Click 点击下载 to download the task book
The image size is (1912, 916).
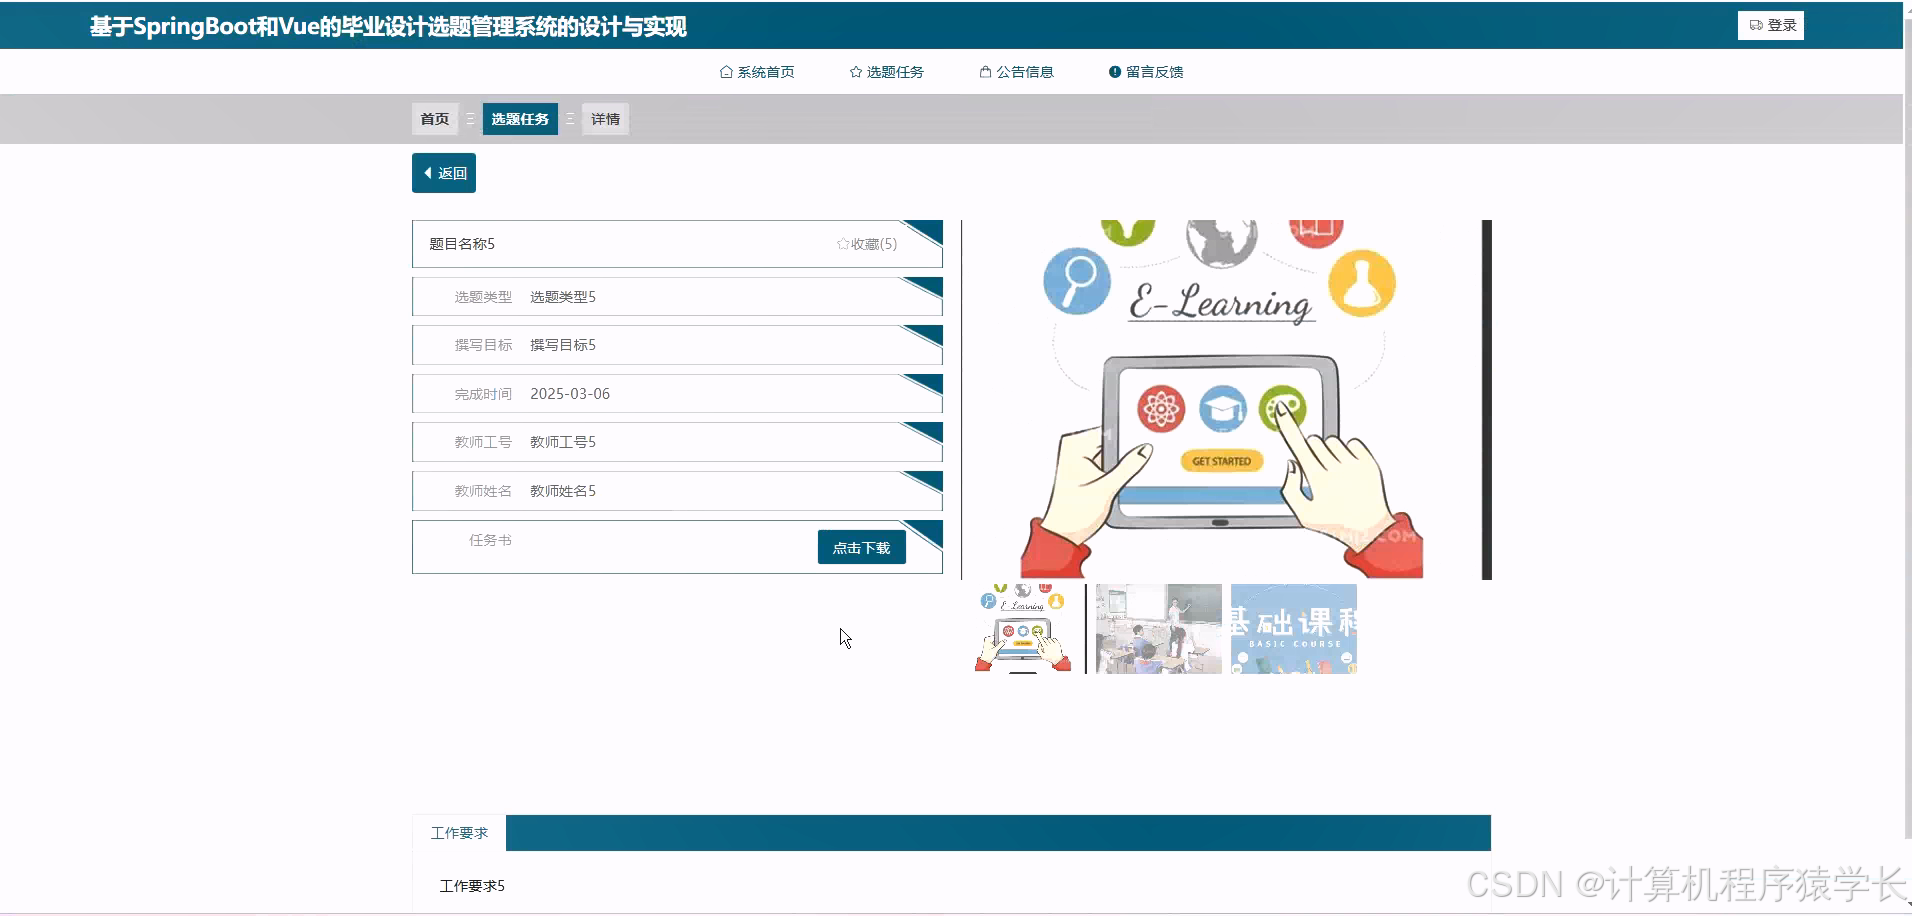861,547
